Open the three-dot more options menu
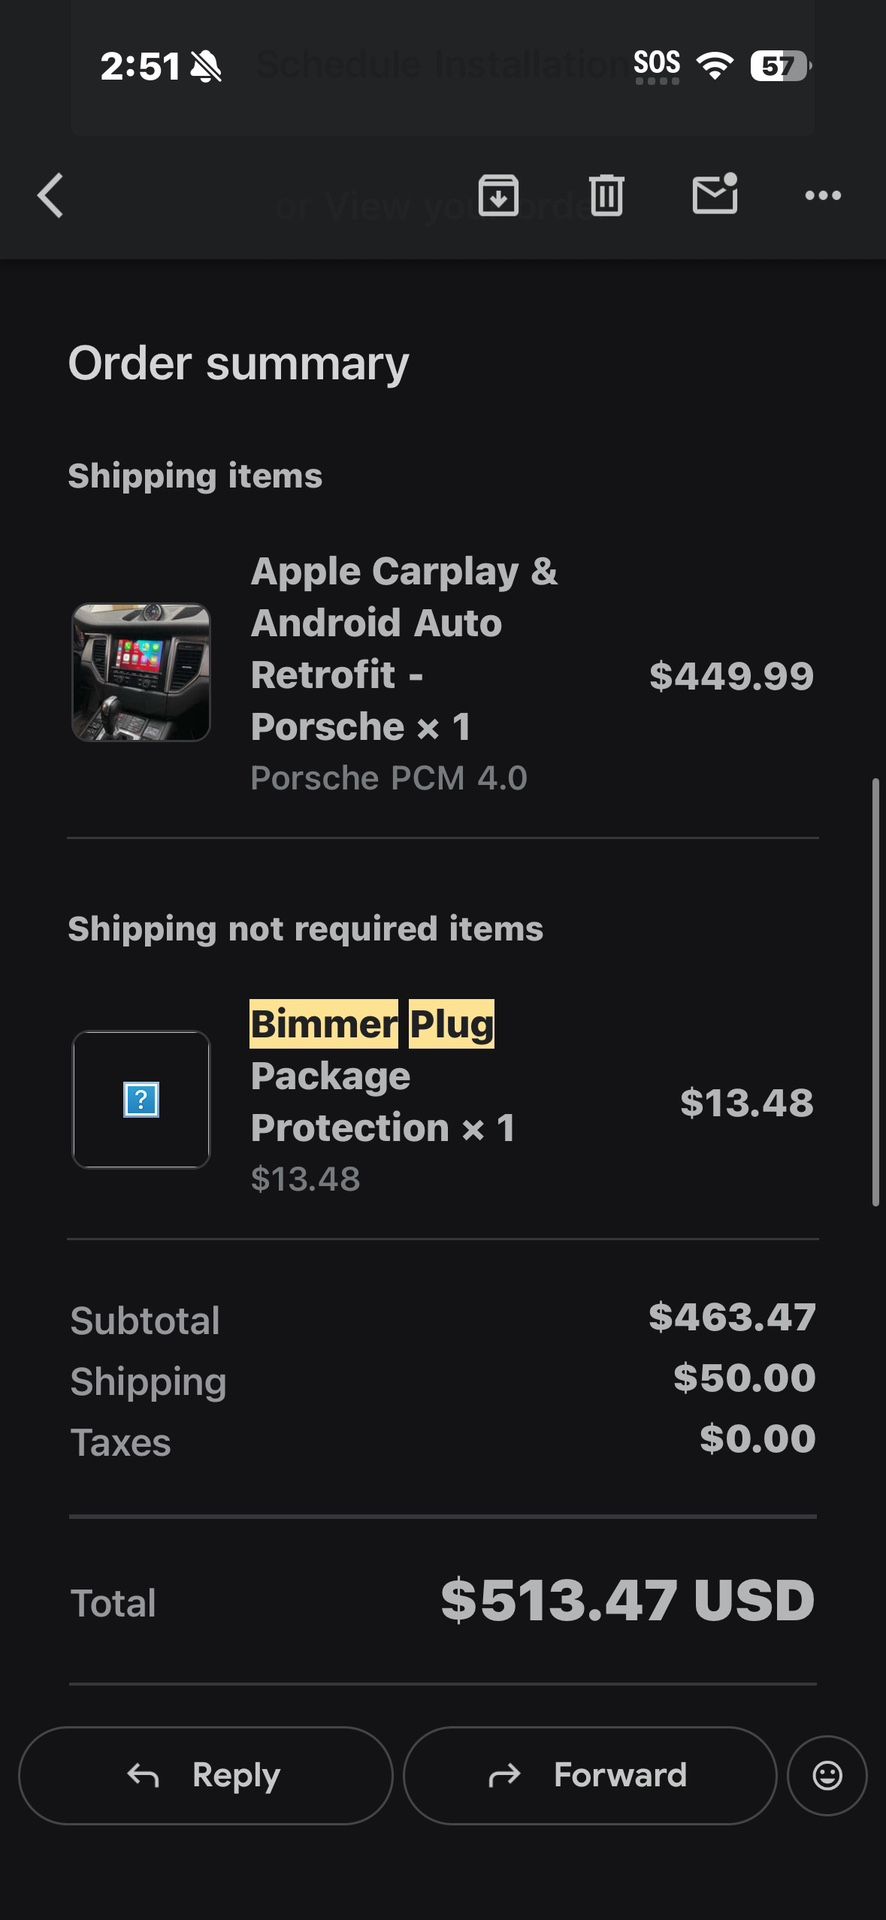Viewport: 886px width, 1920px height. click(x=823, y=195)
